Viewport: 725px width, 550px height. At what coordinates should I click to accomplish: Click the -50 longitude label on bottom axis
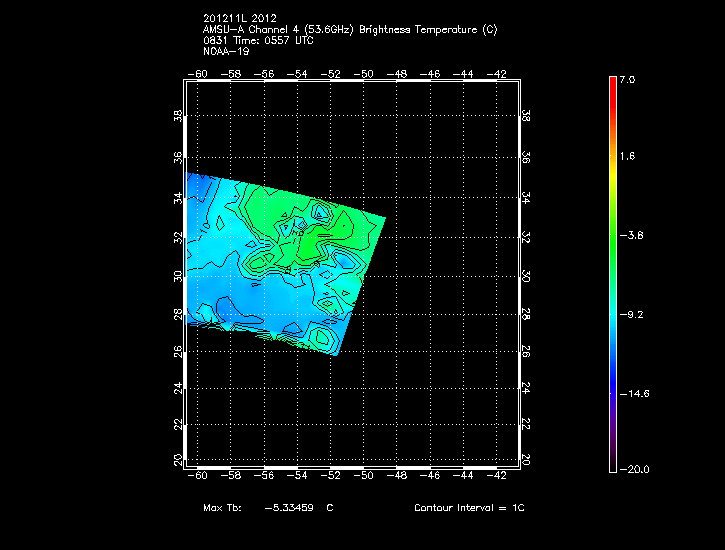point(365,476)
